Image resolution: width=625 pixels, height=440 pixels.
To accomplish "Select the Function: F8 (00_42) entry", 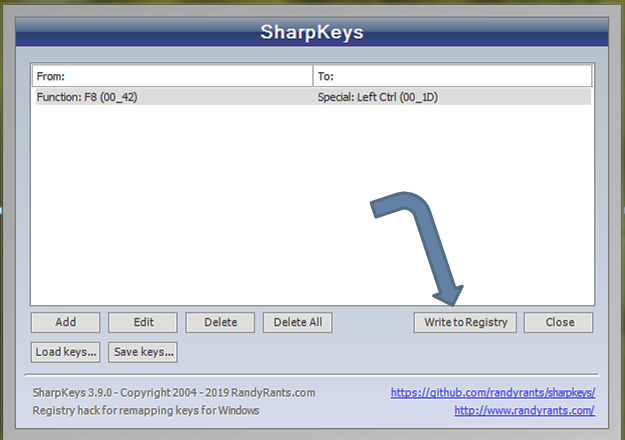I will pyautogui.click(x=87, y=97).
